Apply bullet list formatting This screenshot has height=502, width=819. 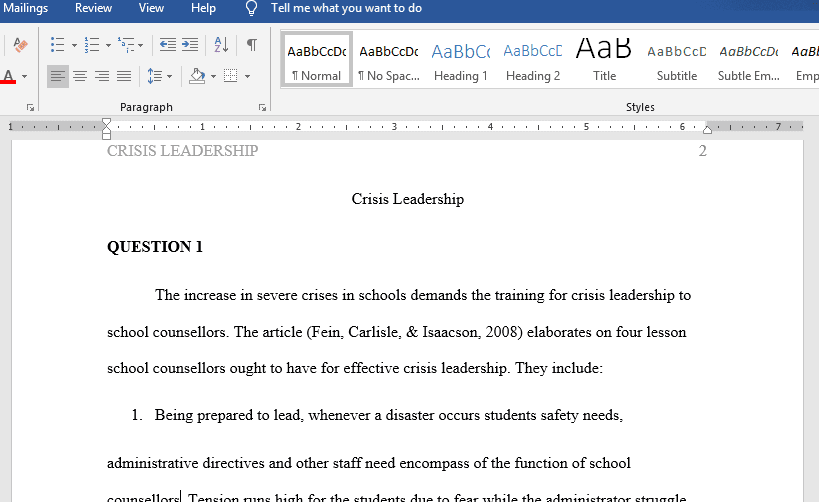click(57, 45)
